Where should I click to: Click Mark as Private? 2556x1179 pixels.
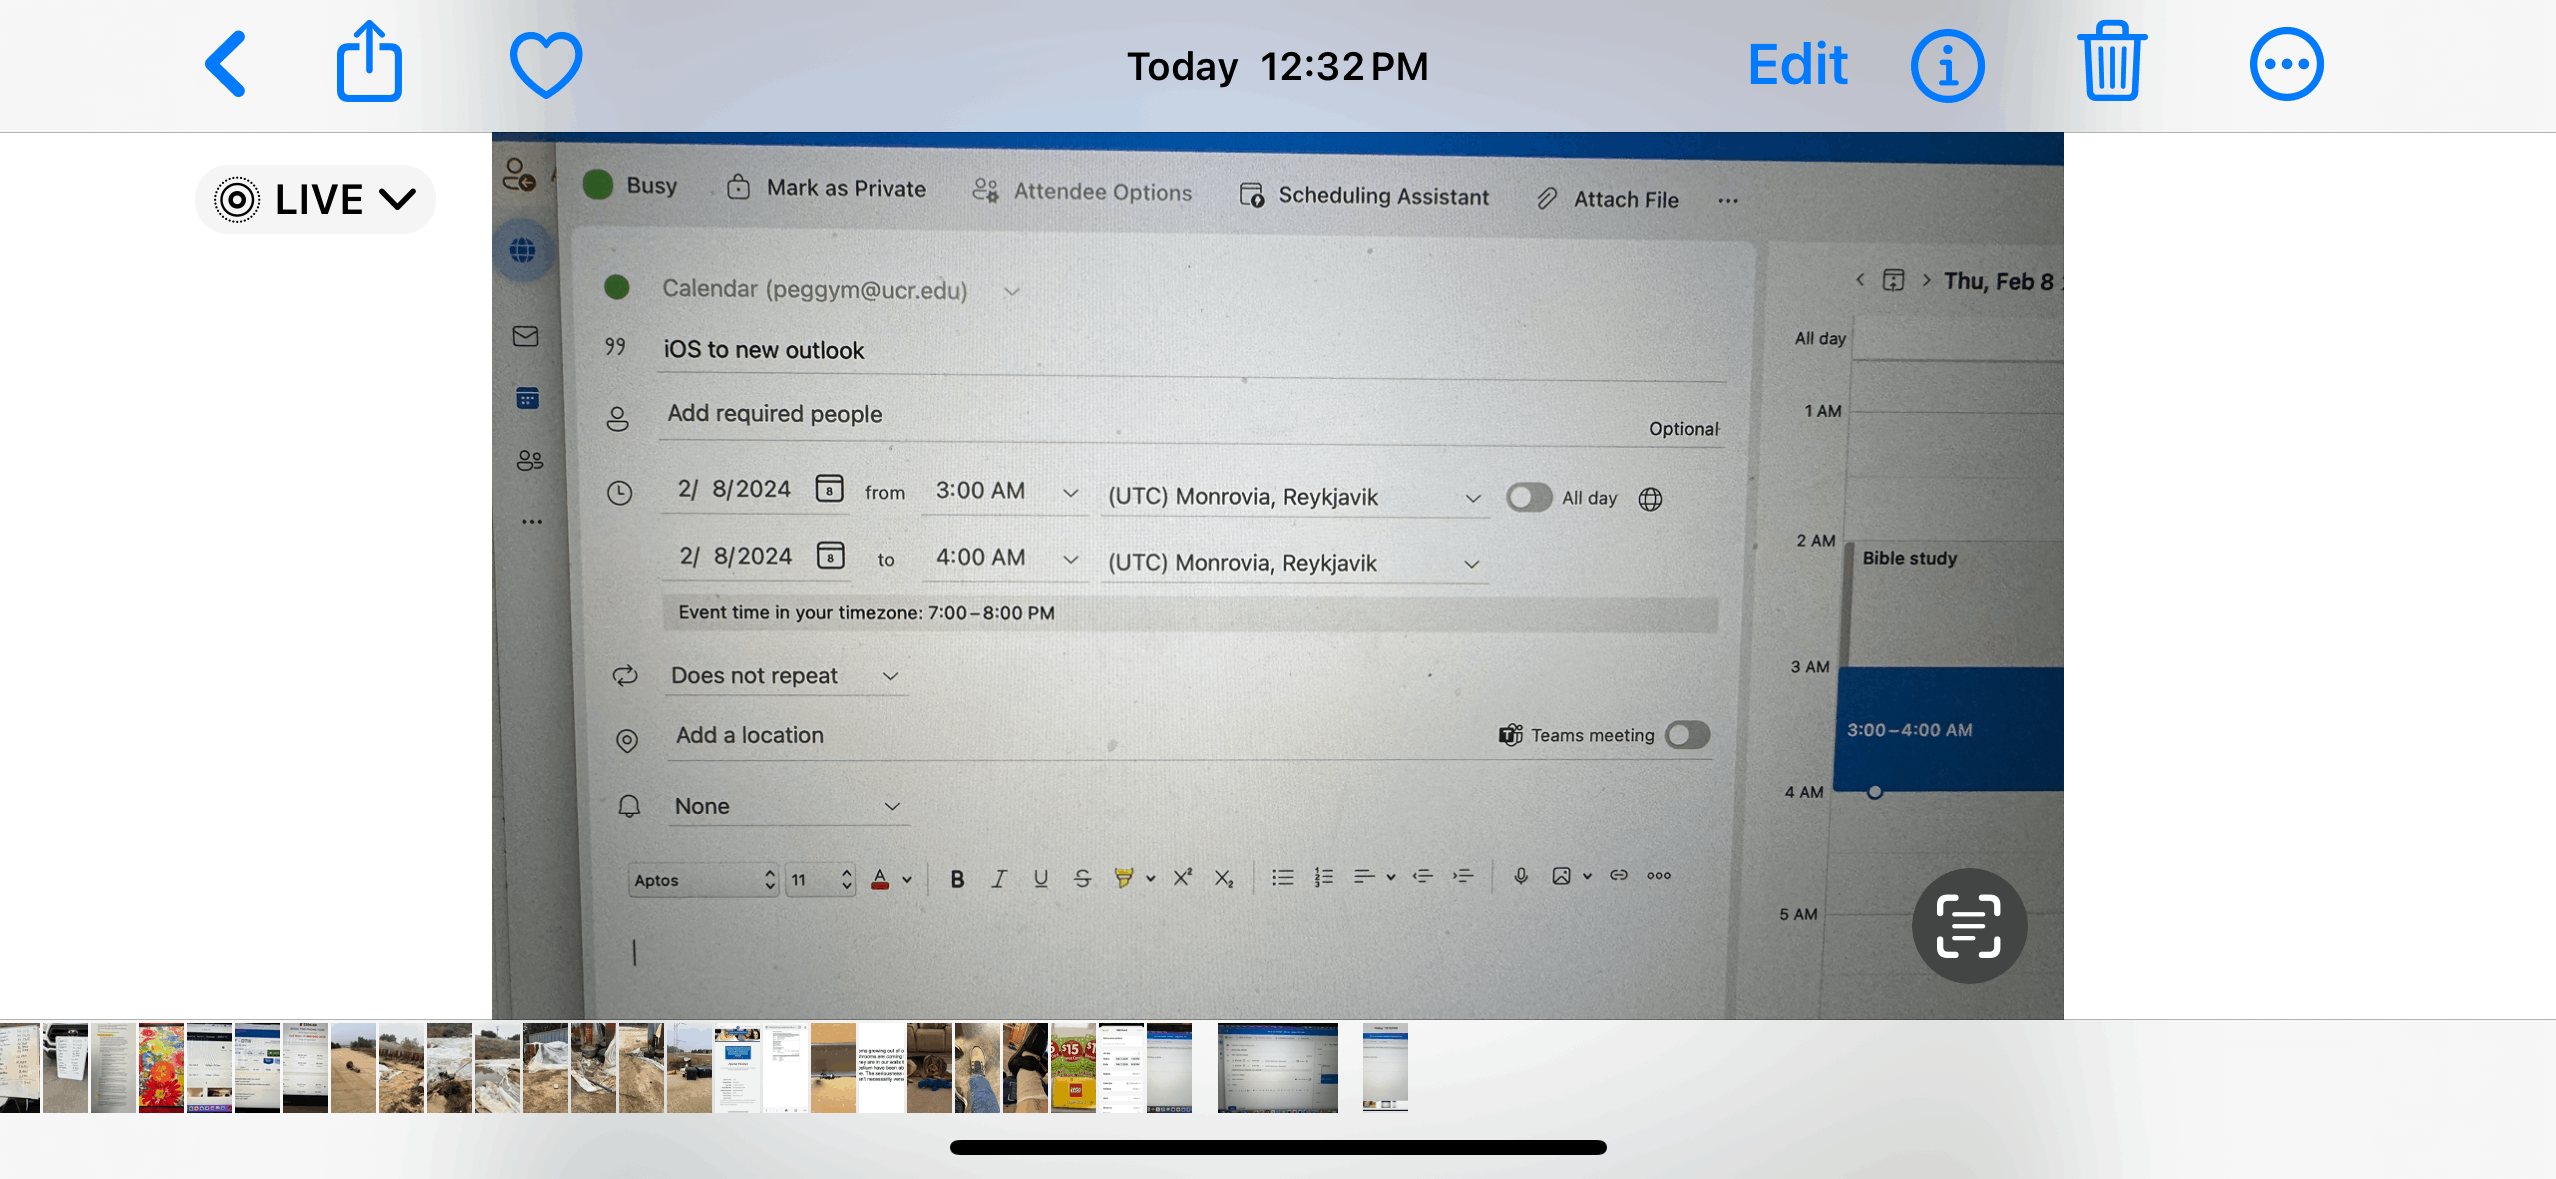coord(826,188)
